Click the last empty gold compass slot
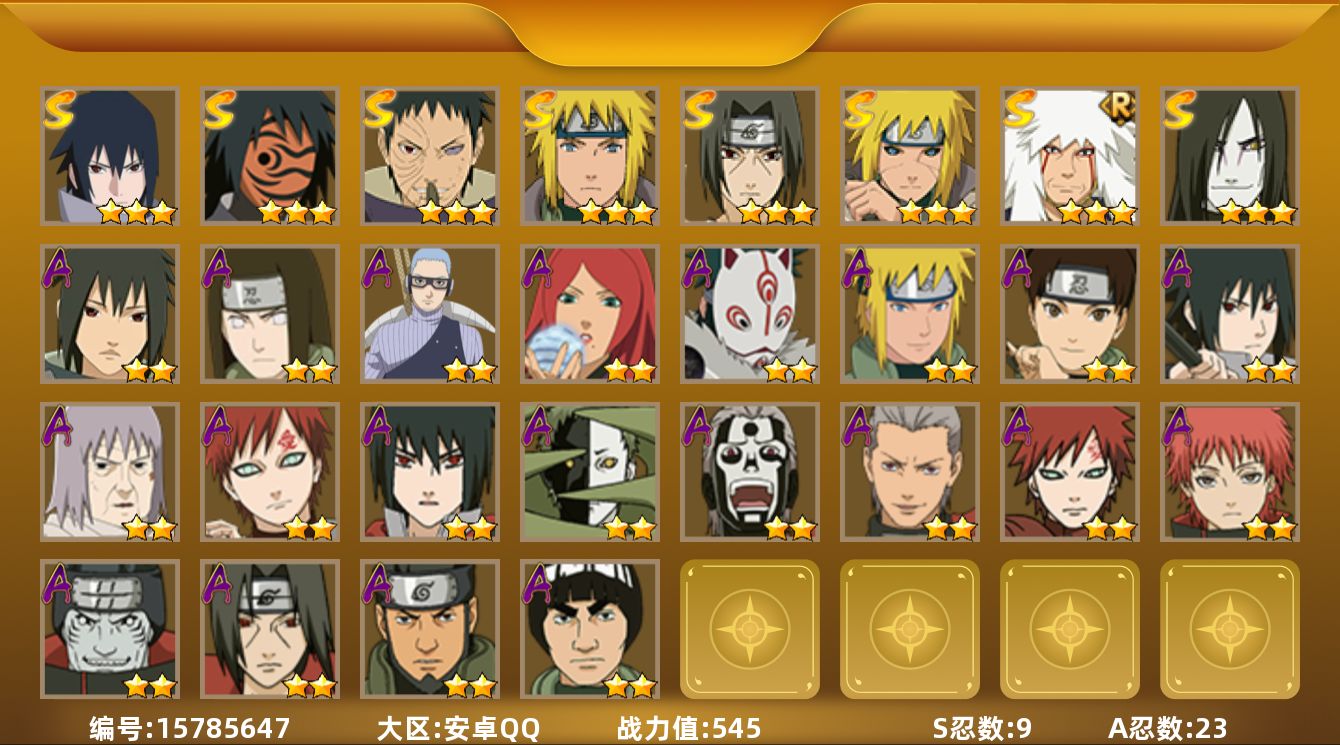This screenshot has height=745, width=1340. point(1230,629)
